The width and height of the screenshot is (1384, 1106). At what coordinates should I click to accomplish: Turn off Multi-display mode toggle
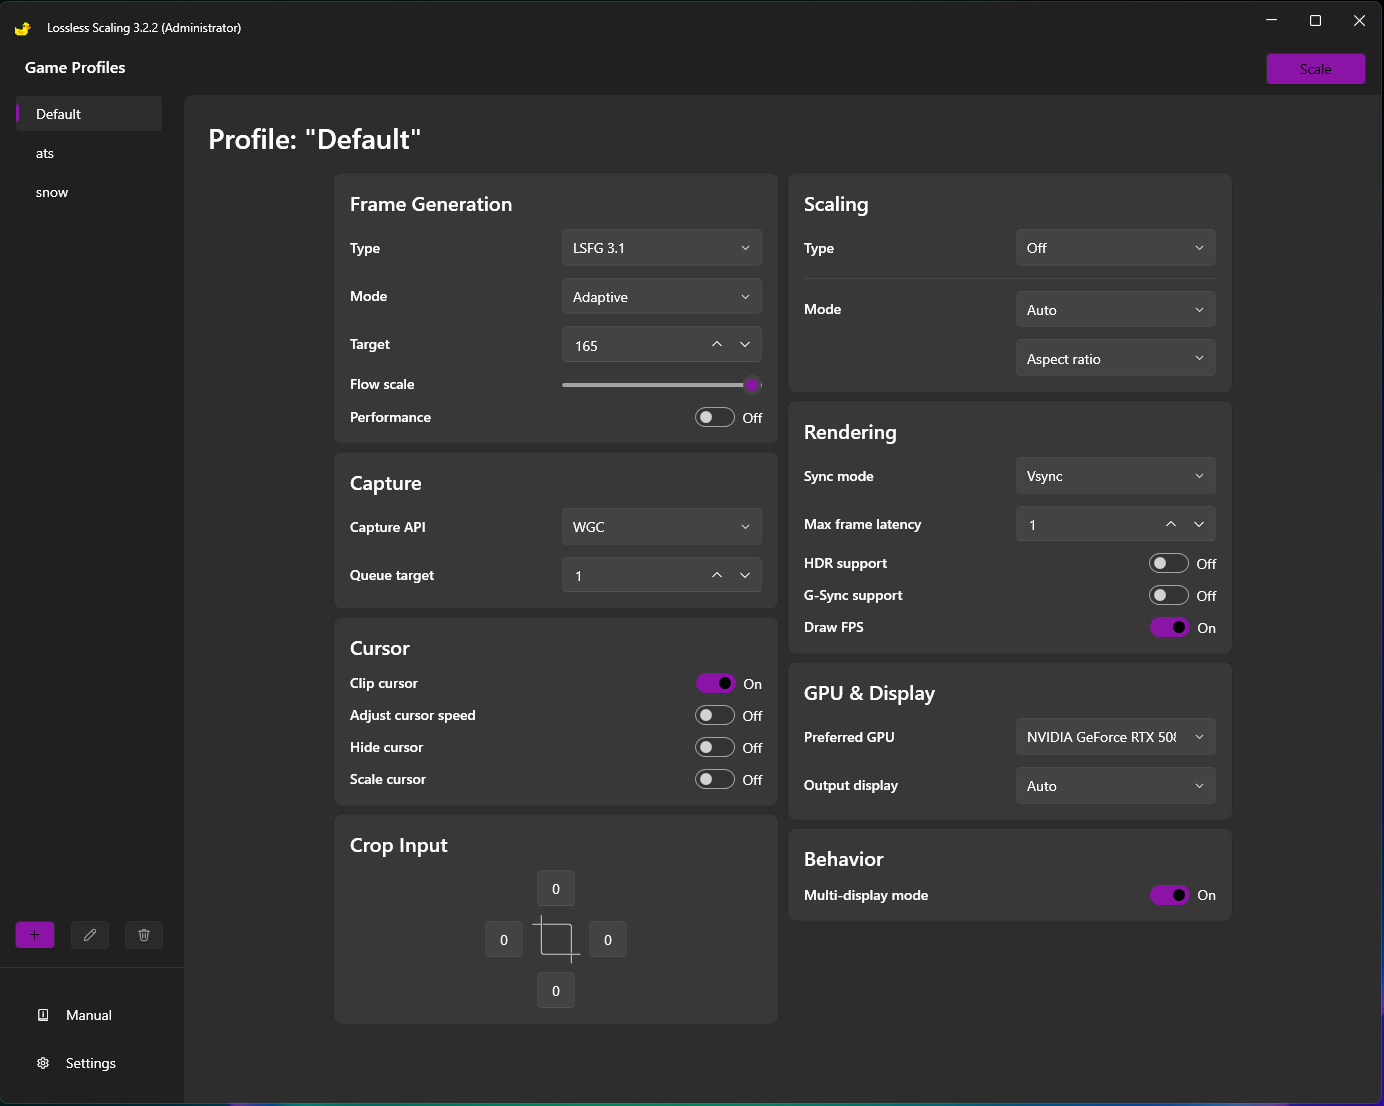coord(1169,895)
